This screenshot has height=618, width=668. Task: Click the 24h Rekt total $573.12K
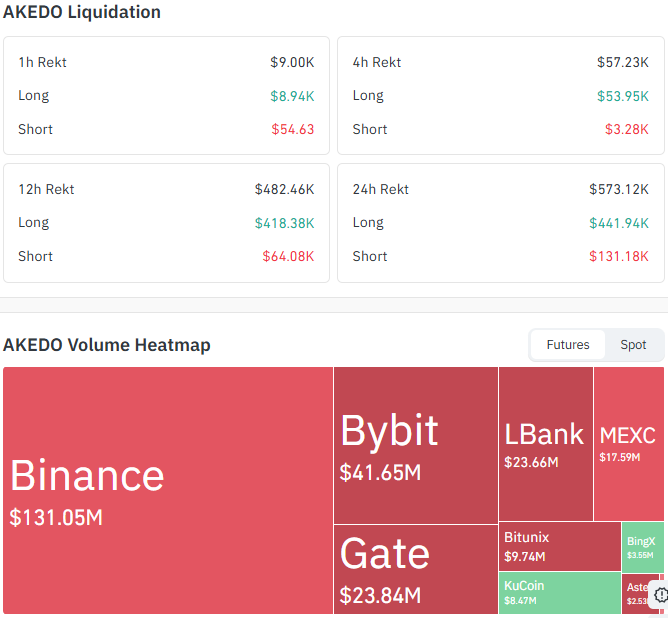pyautogui.click(x=619, y=189)
